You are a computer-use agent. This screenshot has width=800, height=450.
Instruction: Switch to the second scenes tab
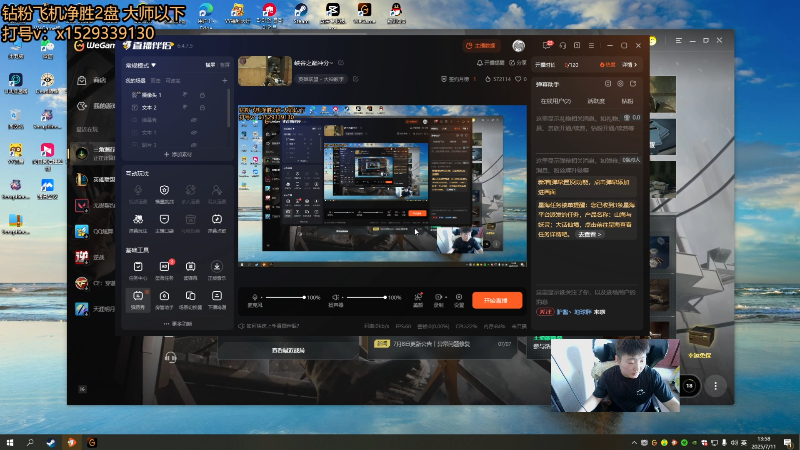pyautogui.click(x=156, y=81)
